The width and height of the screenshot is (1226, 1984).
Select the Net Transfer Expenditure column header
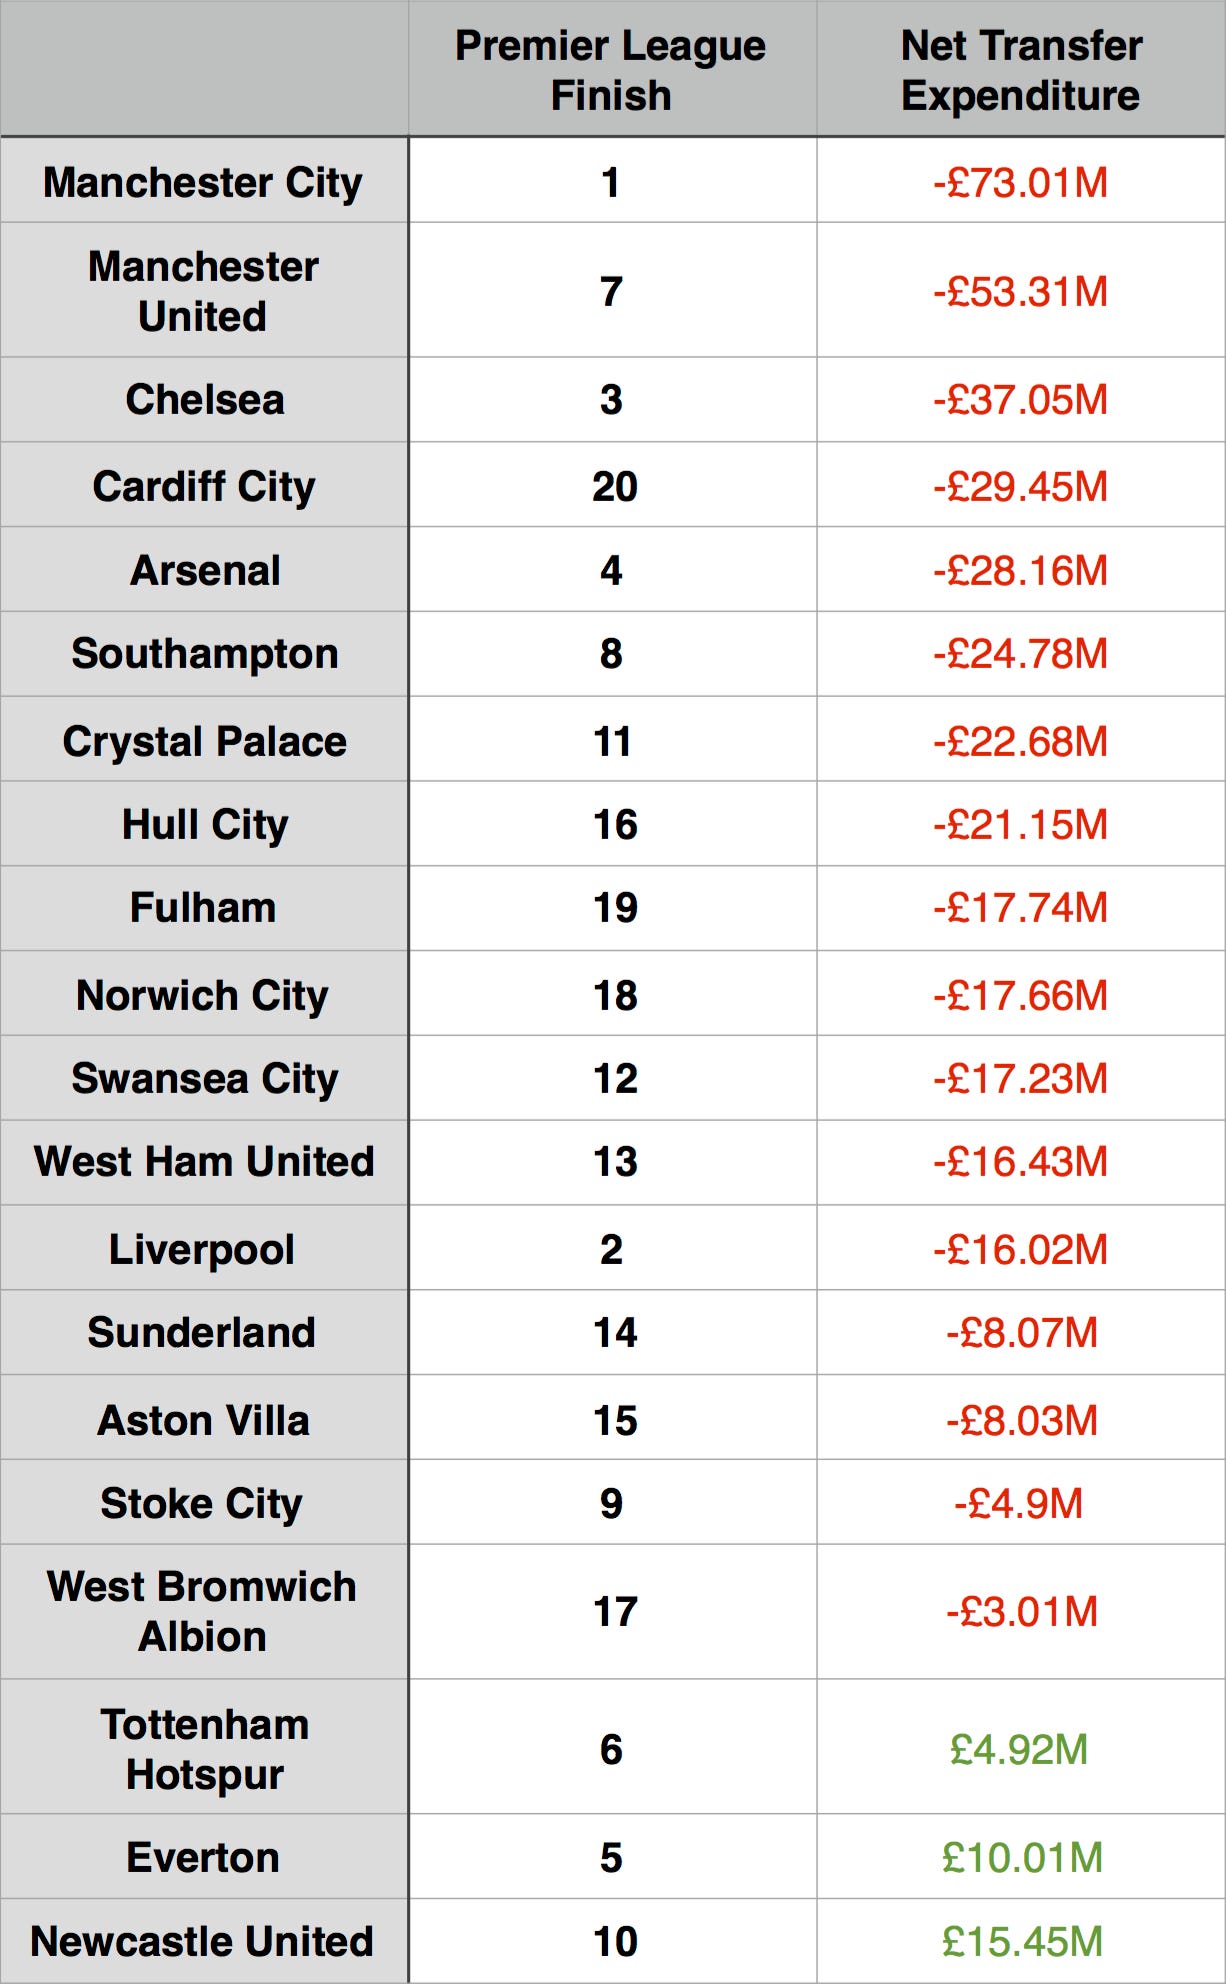pyautogui.click(x=1020, y=69)
